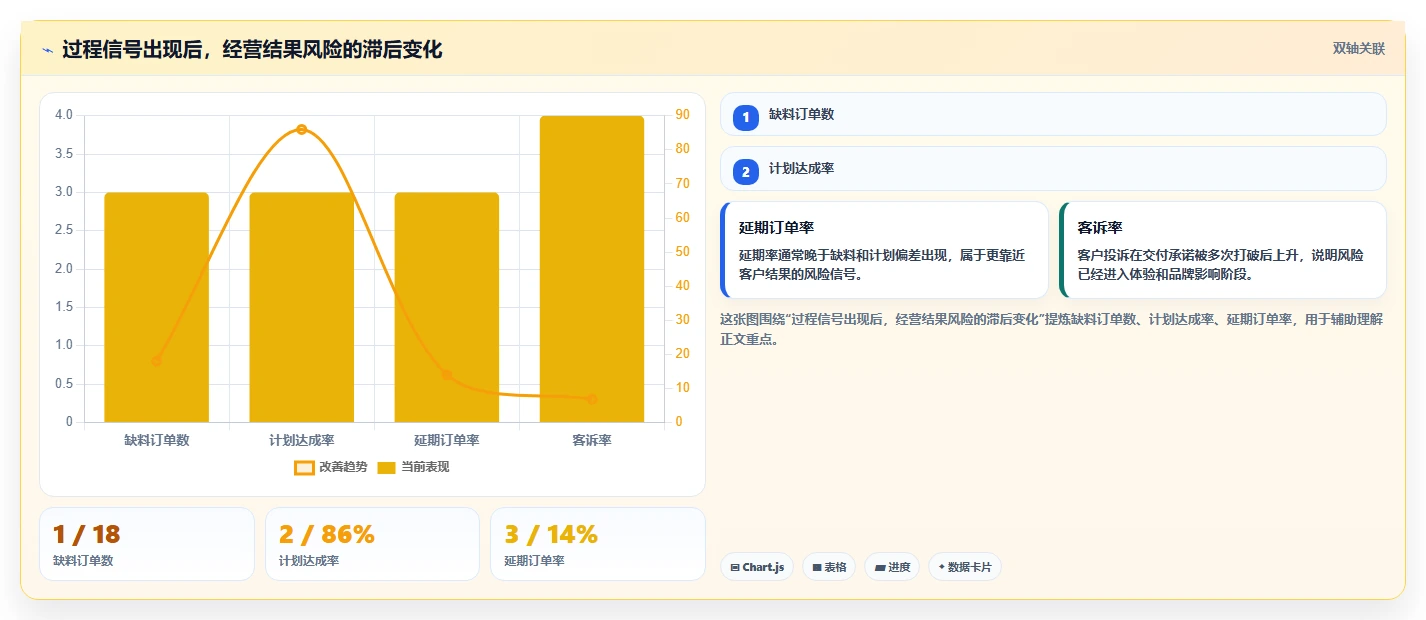Click the icon inside the Chart.js chip

[x=735, y=568]
